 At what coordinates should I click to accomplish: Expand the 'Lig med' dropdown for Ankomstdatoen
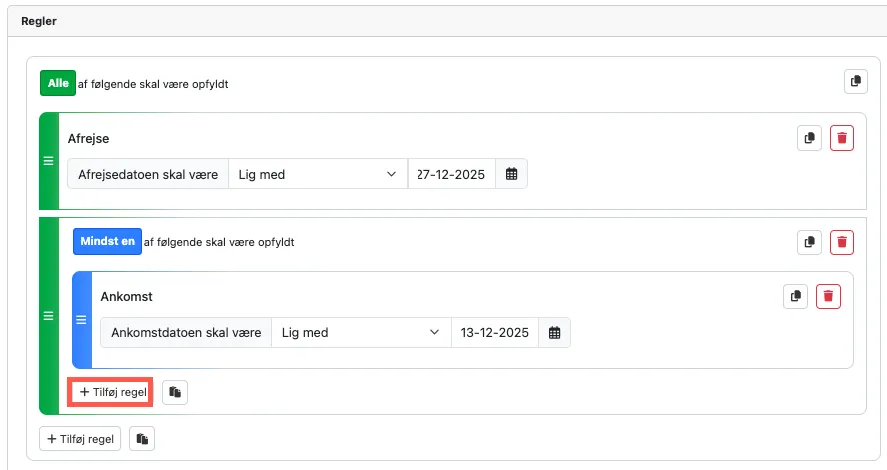coord(360,332)
